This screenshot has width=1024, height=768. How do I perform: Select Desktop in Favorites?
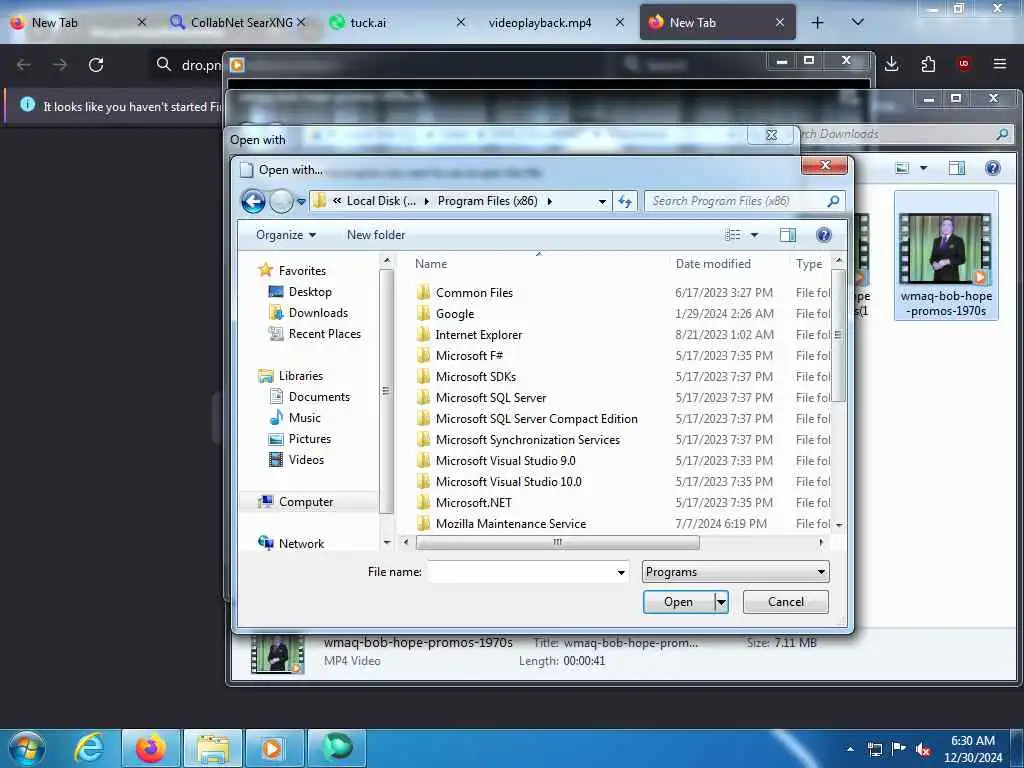(300, 292)
